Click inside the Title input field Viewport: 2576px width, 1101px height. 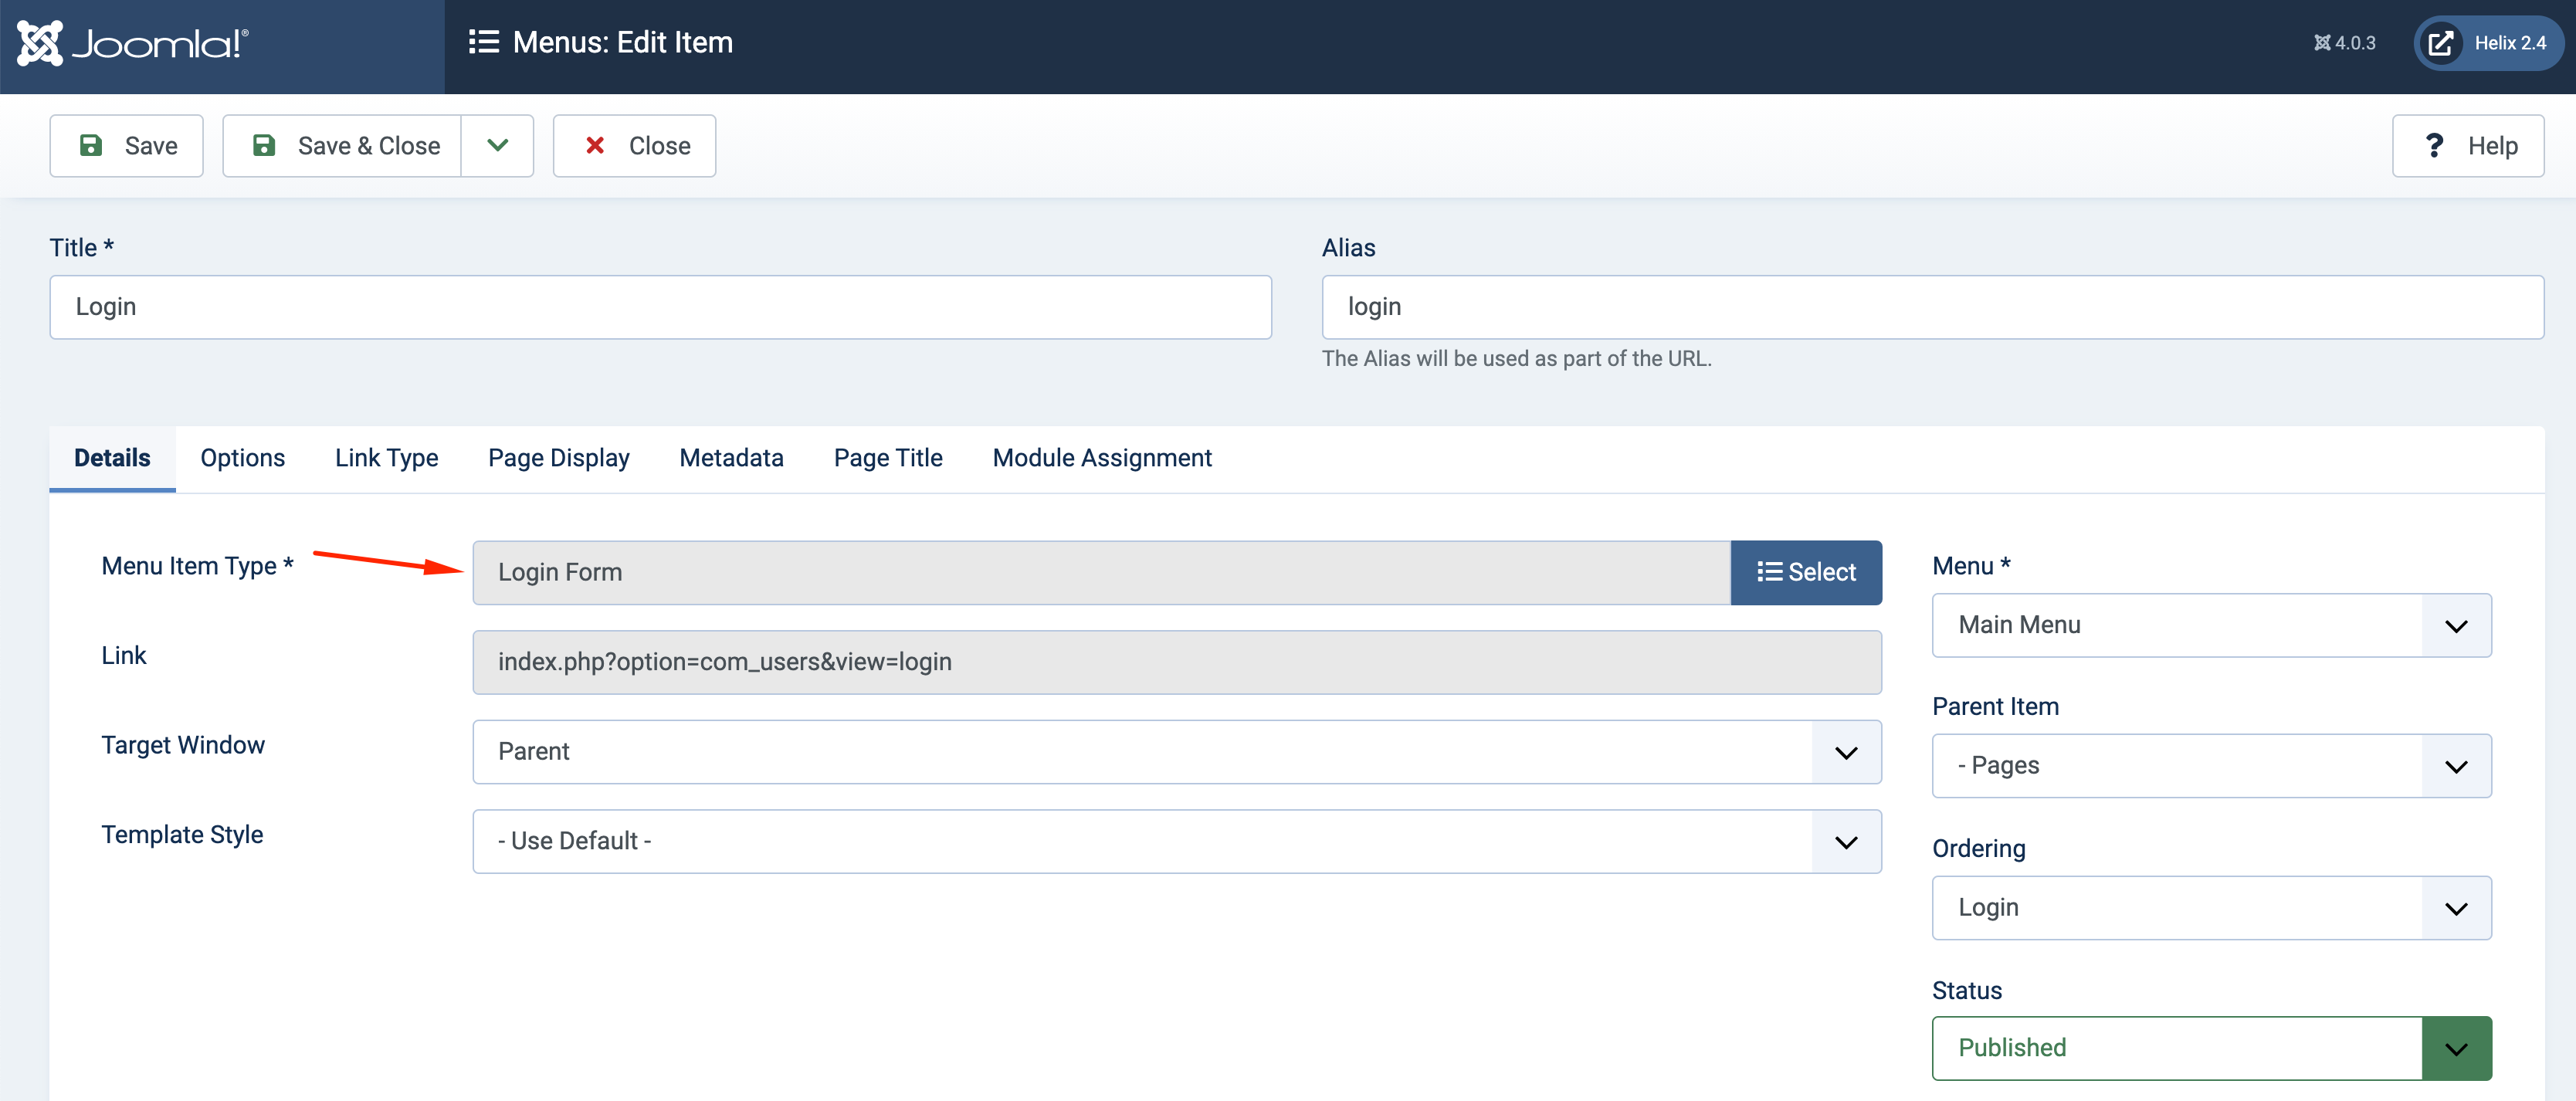[x=660, y=306]
